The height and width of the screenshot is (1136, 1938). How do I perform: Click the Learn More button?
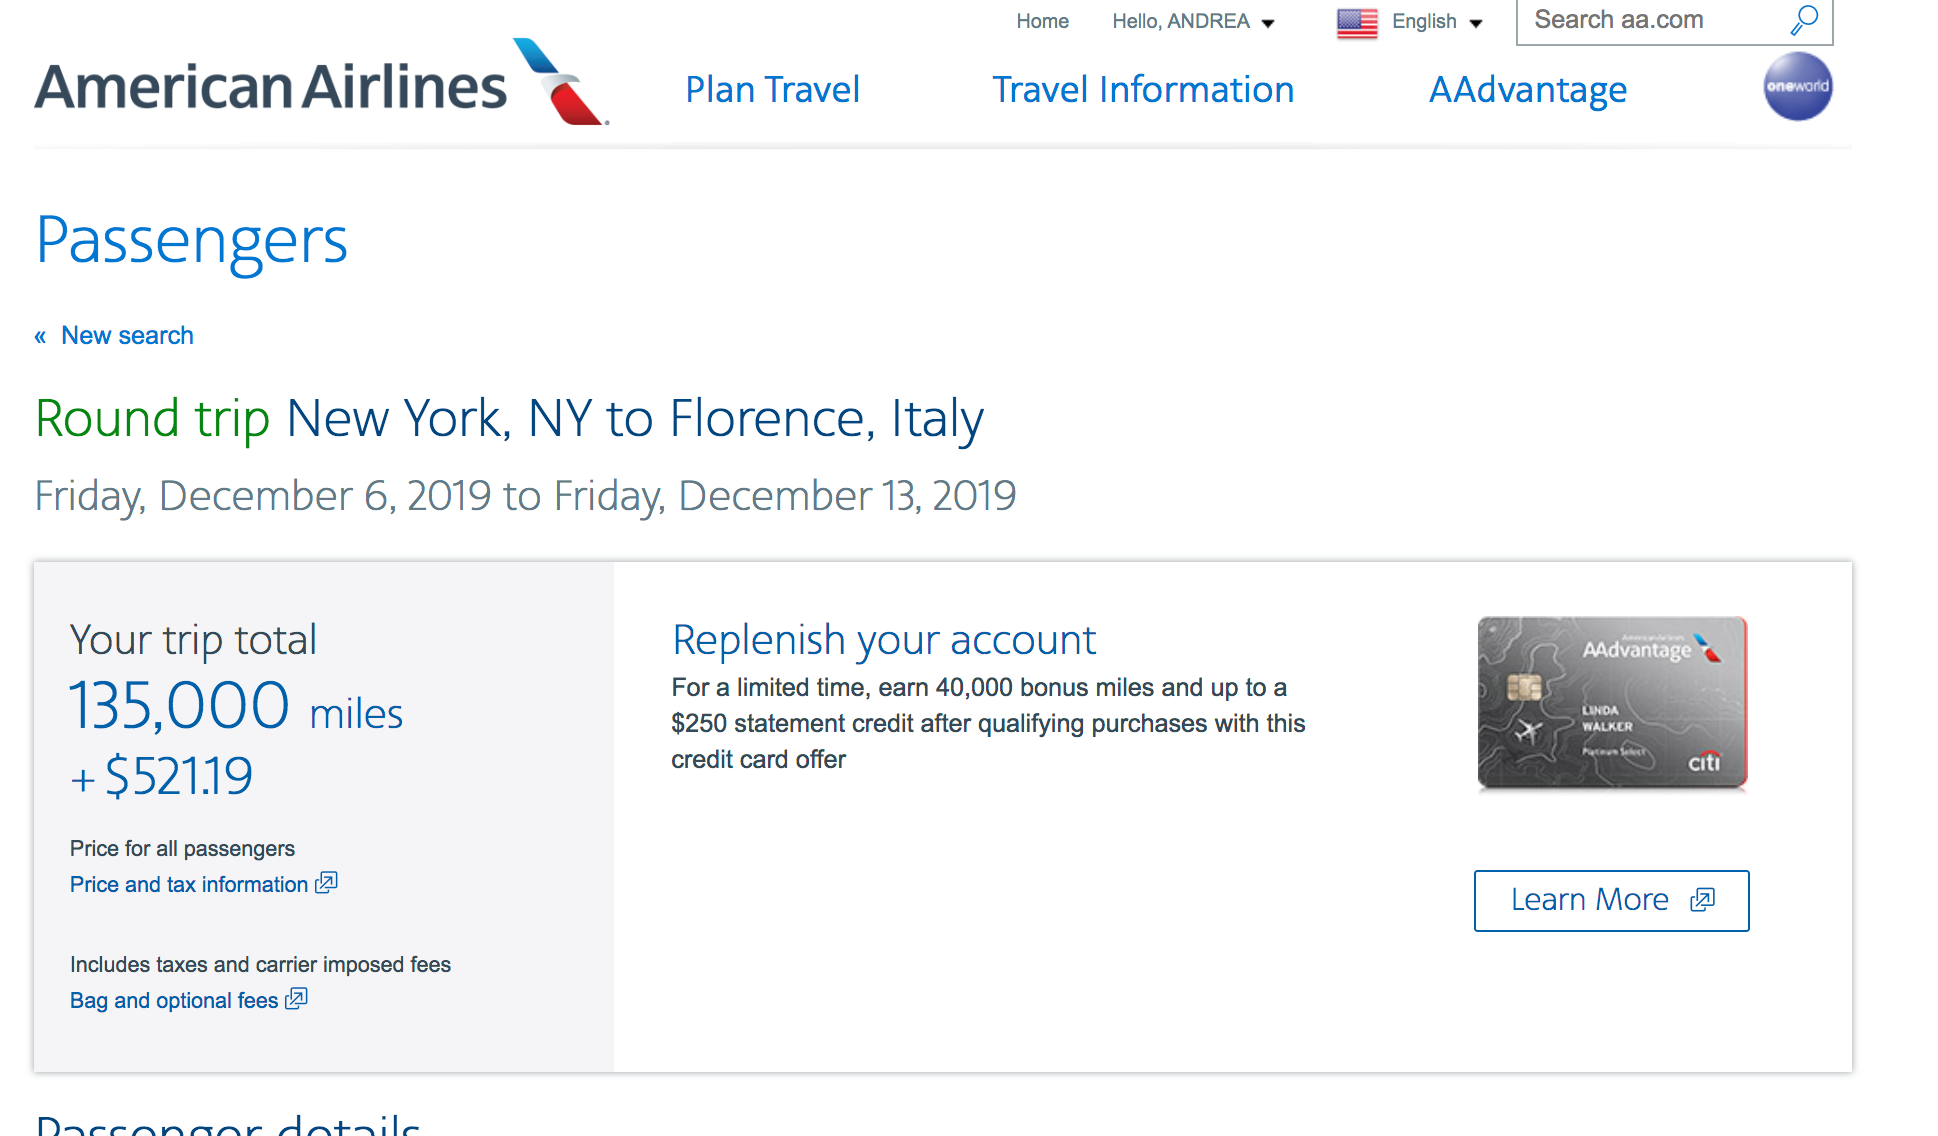click(x=1610, y=900)
